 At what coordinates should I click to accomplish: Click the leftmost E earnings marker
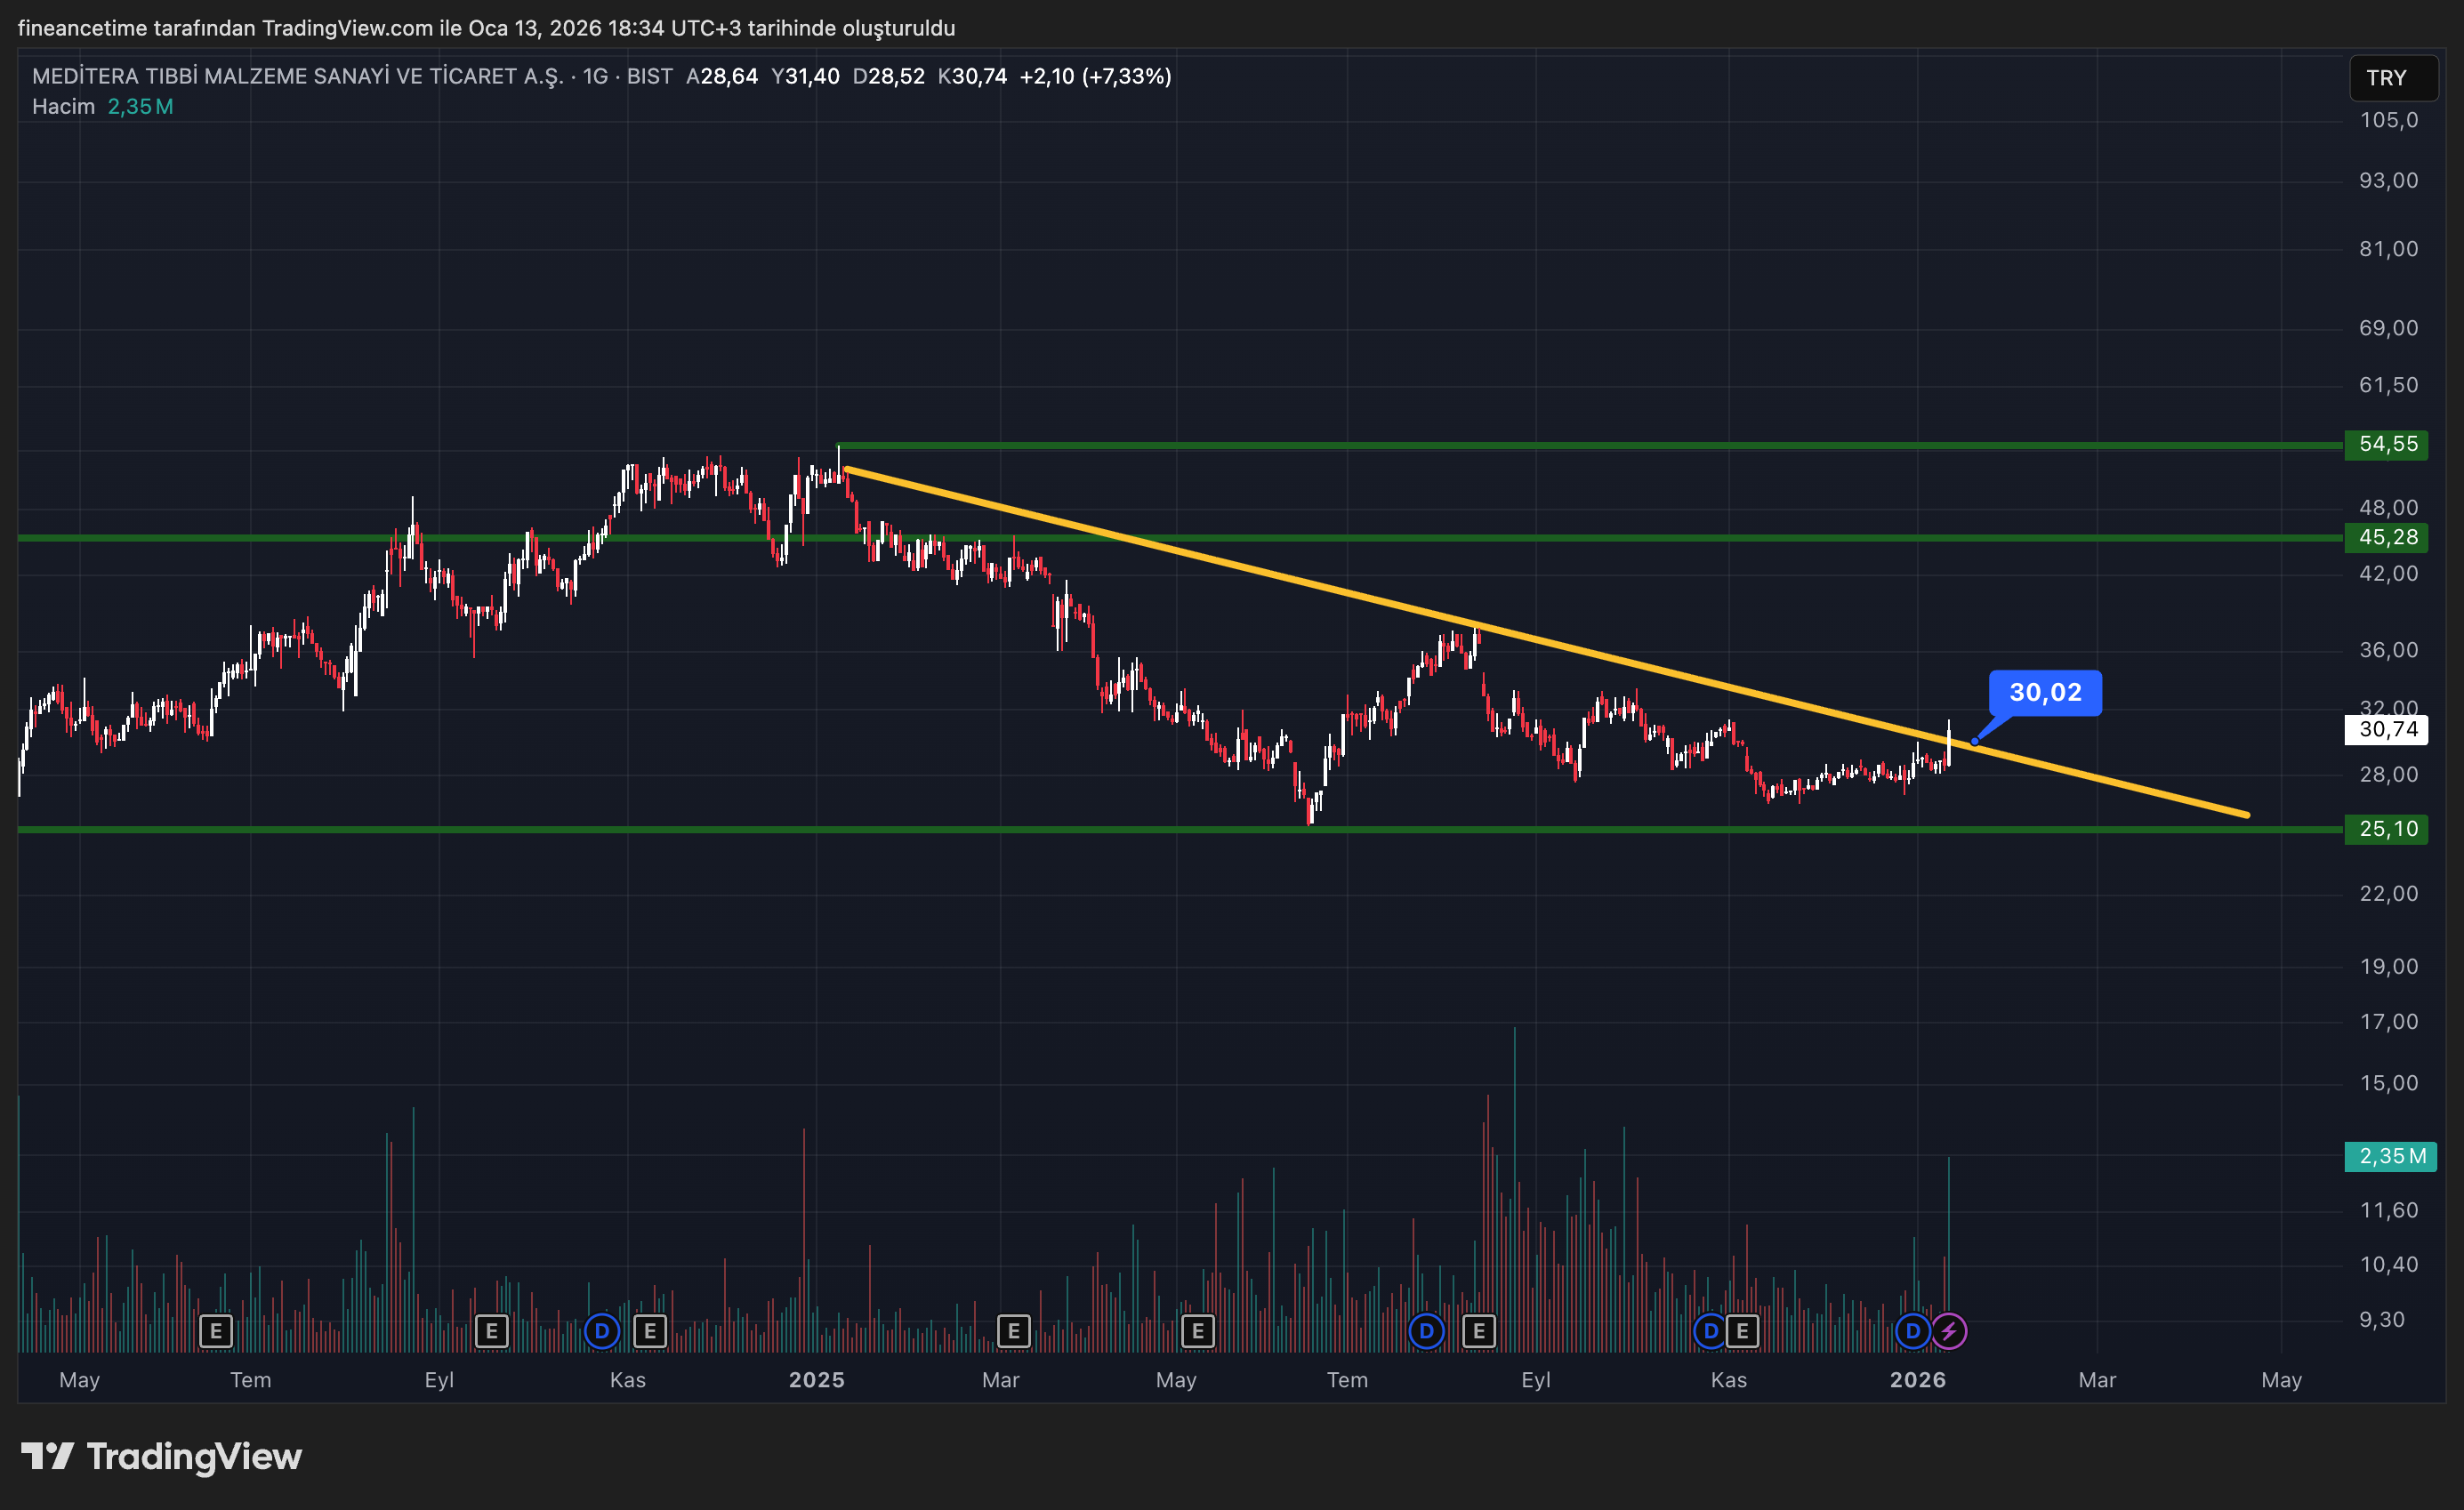click(216, 1331)
